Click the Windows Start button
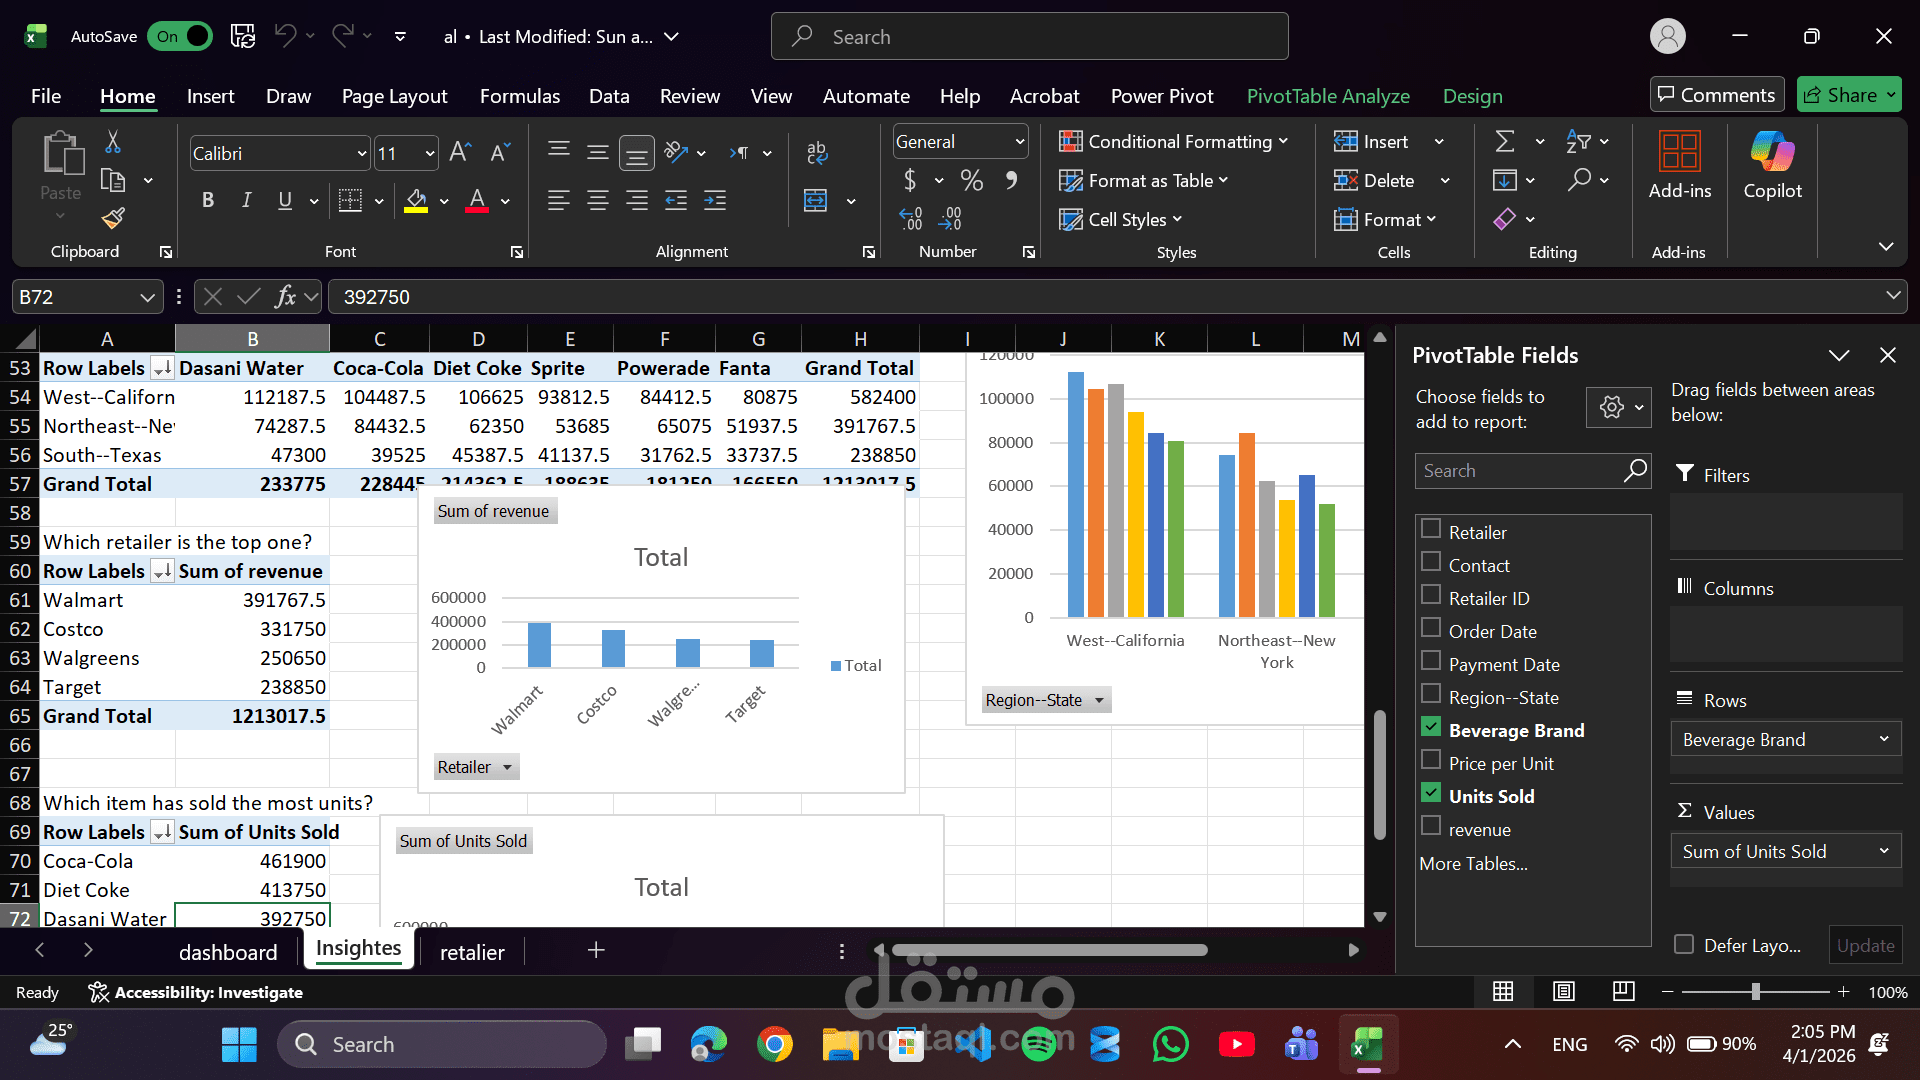Viewport: 1920px width, 1080px height. coord(239,1044)
